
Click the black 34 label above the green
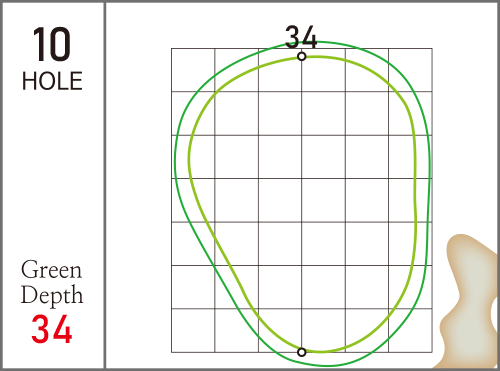[x=301, y=37]
